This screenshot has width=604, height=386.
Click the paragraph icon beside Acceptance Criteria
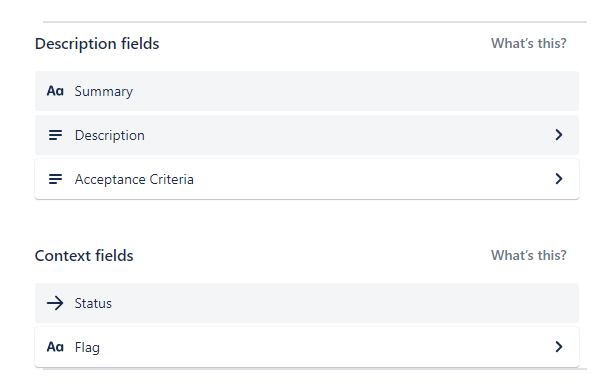pos(55,179)
